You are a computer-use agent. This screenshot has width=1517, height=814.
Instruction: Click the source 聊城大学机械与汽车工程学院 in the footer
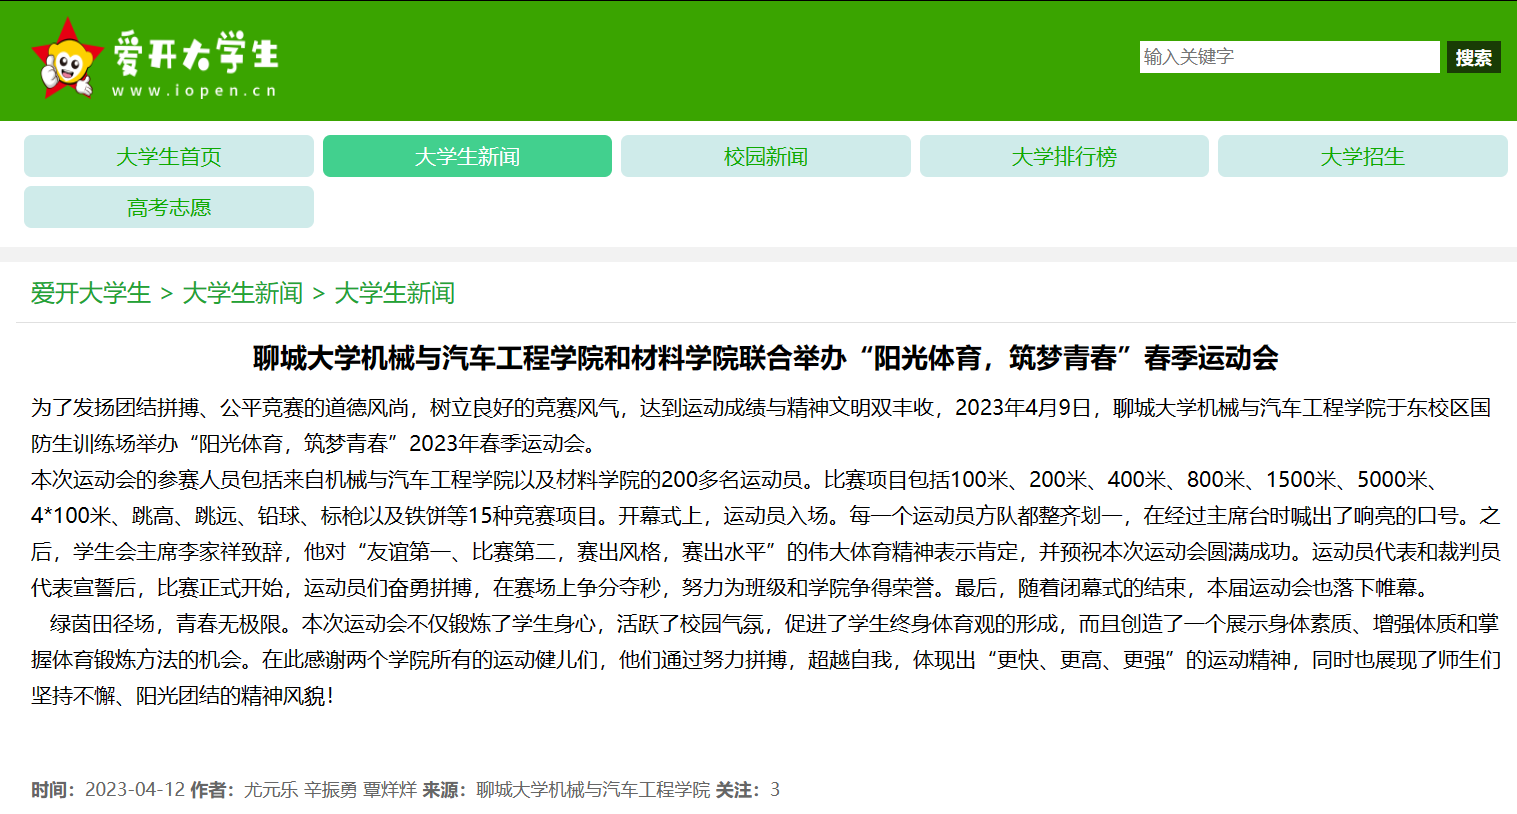tap(593, 790)
